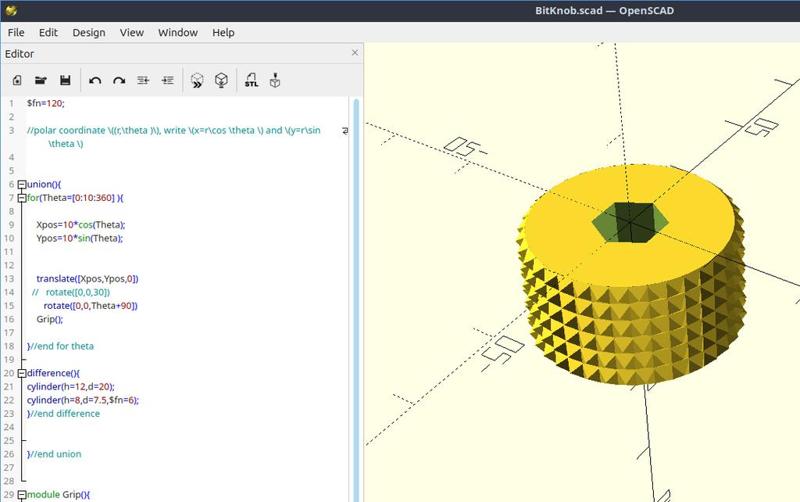Open the View menu
This screenshot has height=502, width=800.
pos(132,32)
